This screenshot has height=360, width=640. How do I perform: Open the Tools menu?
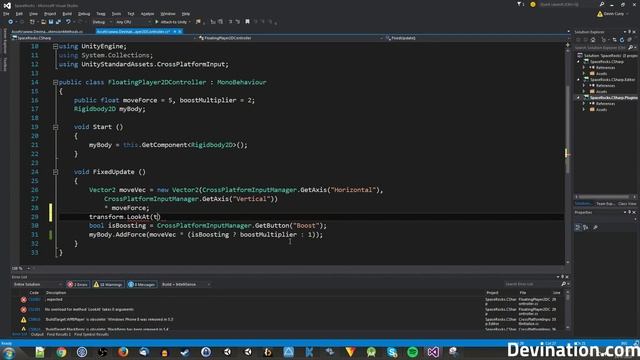(116, 13)
